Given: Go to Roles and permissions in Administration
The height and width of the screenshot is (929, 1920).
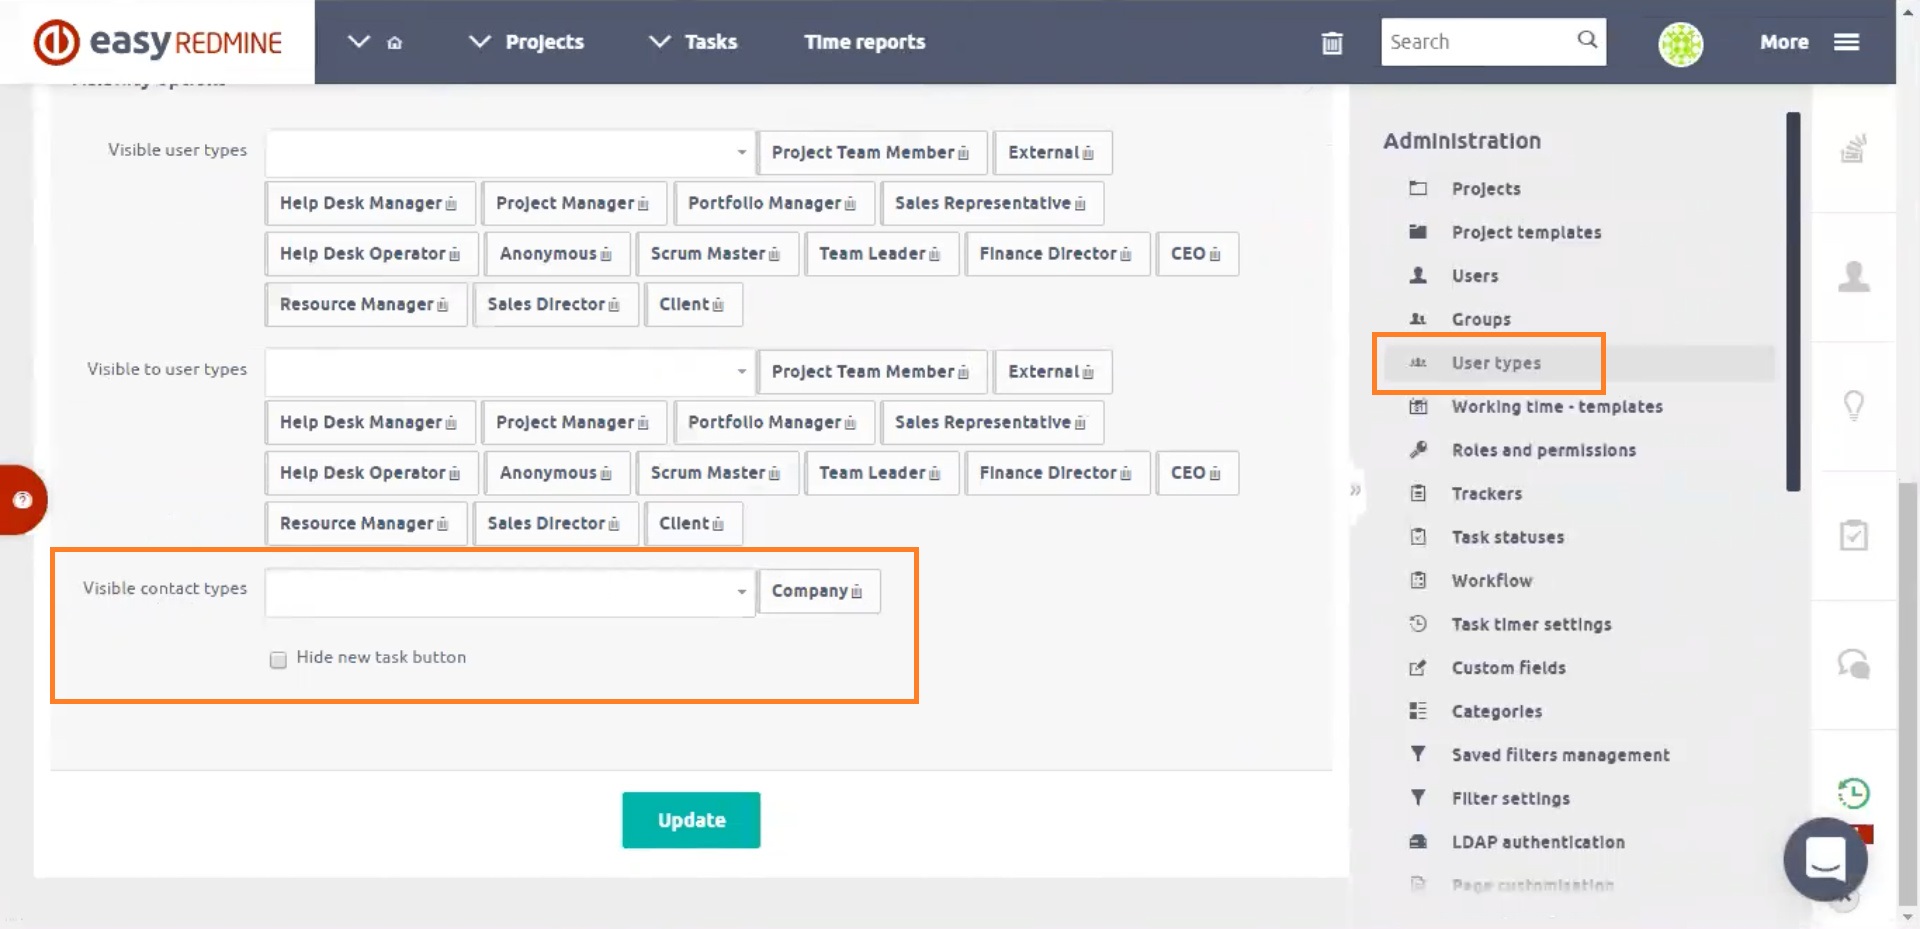Looking at the screenshot, I should point(1543,450).
